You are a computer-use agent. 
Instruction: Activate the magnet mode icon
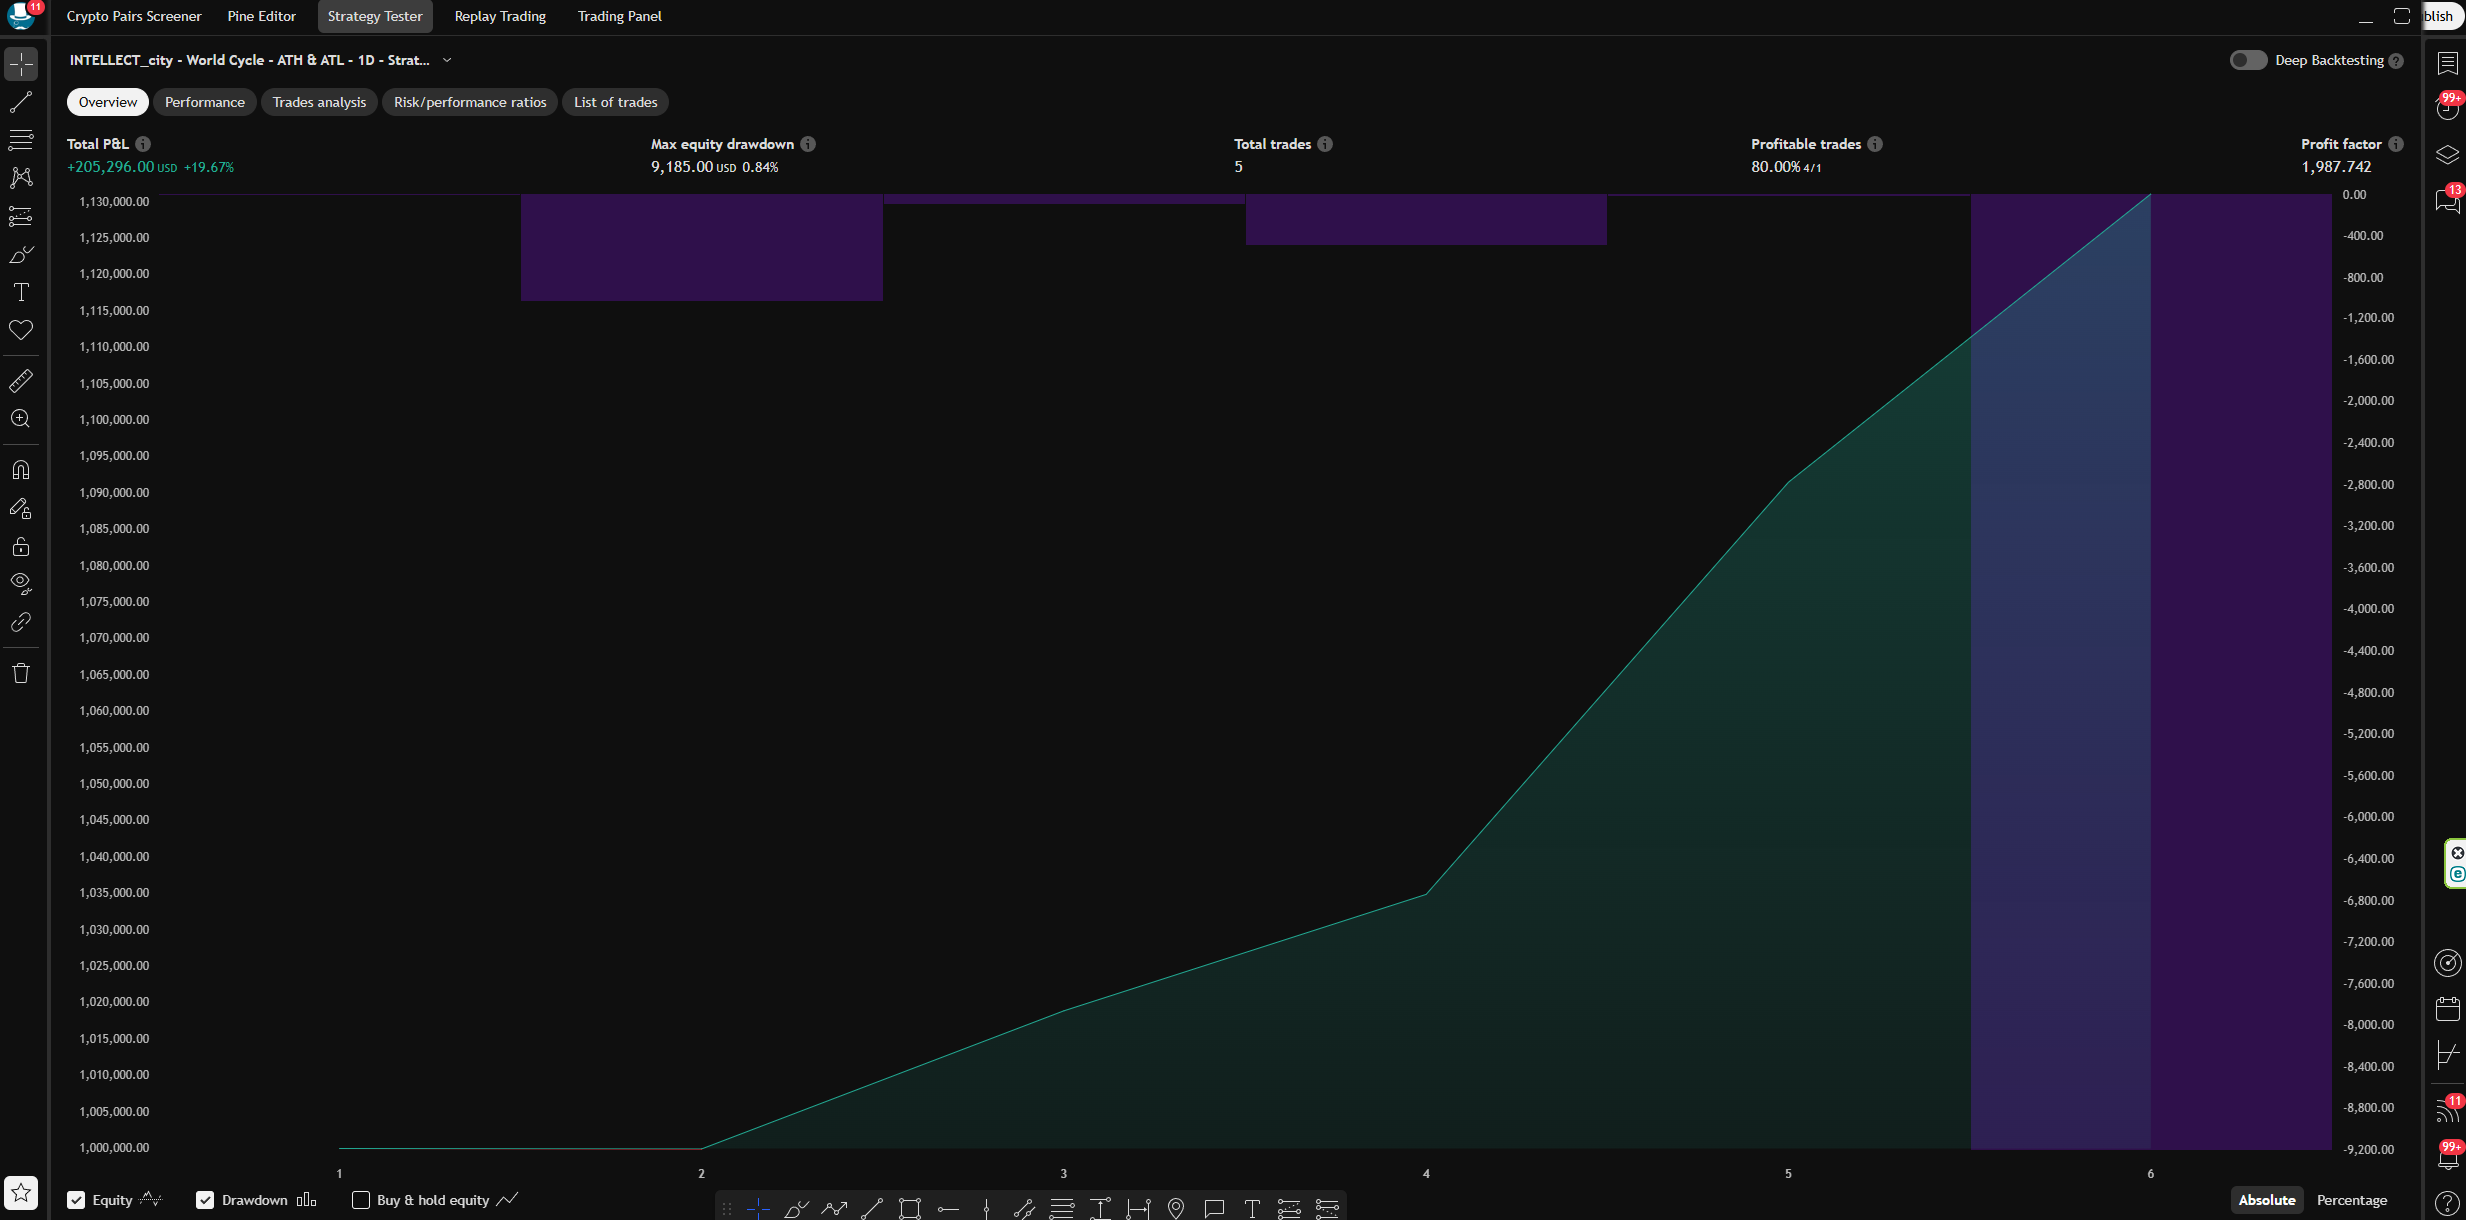tap(21, 470)
